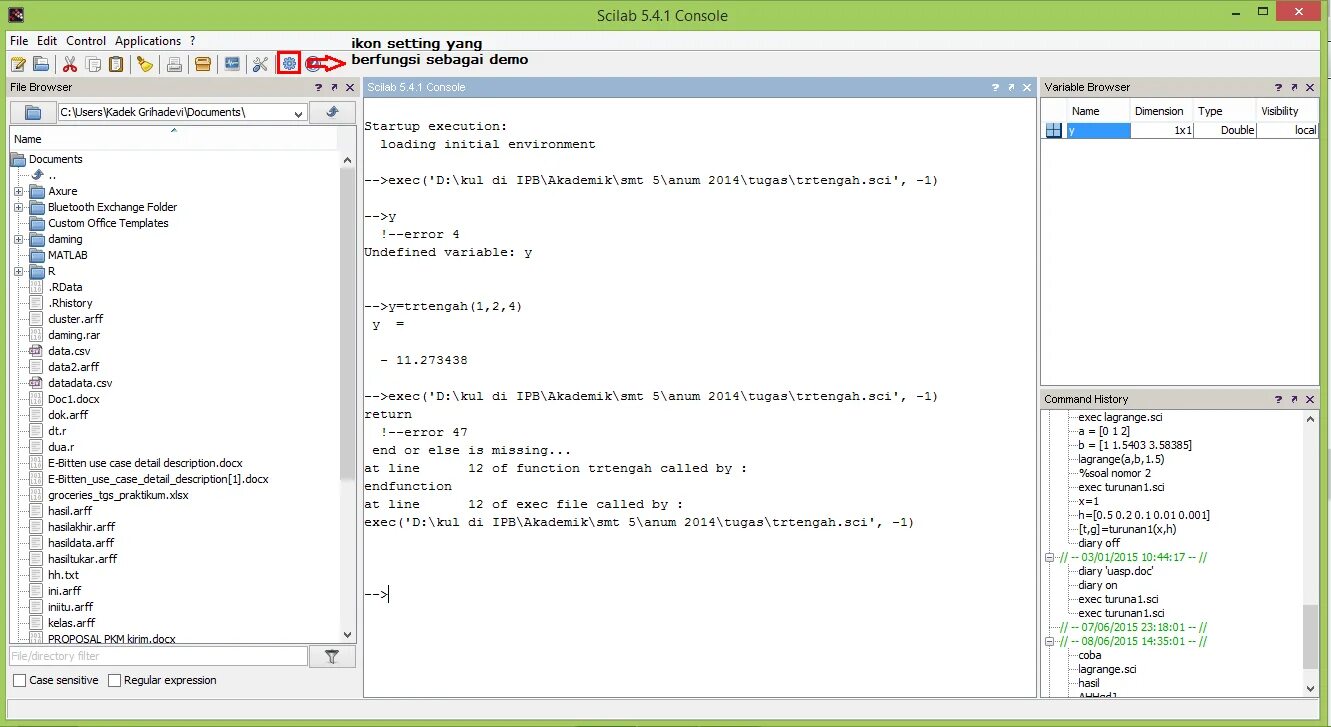Click the Console panel help icon
Image resolution: width=1331 pixels, height=727 pixels.
click(995, 88)
